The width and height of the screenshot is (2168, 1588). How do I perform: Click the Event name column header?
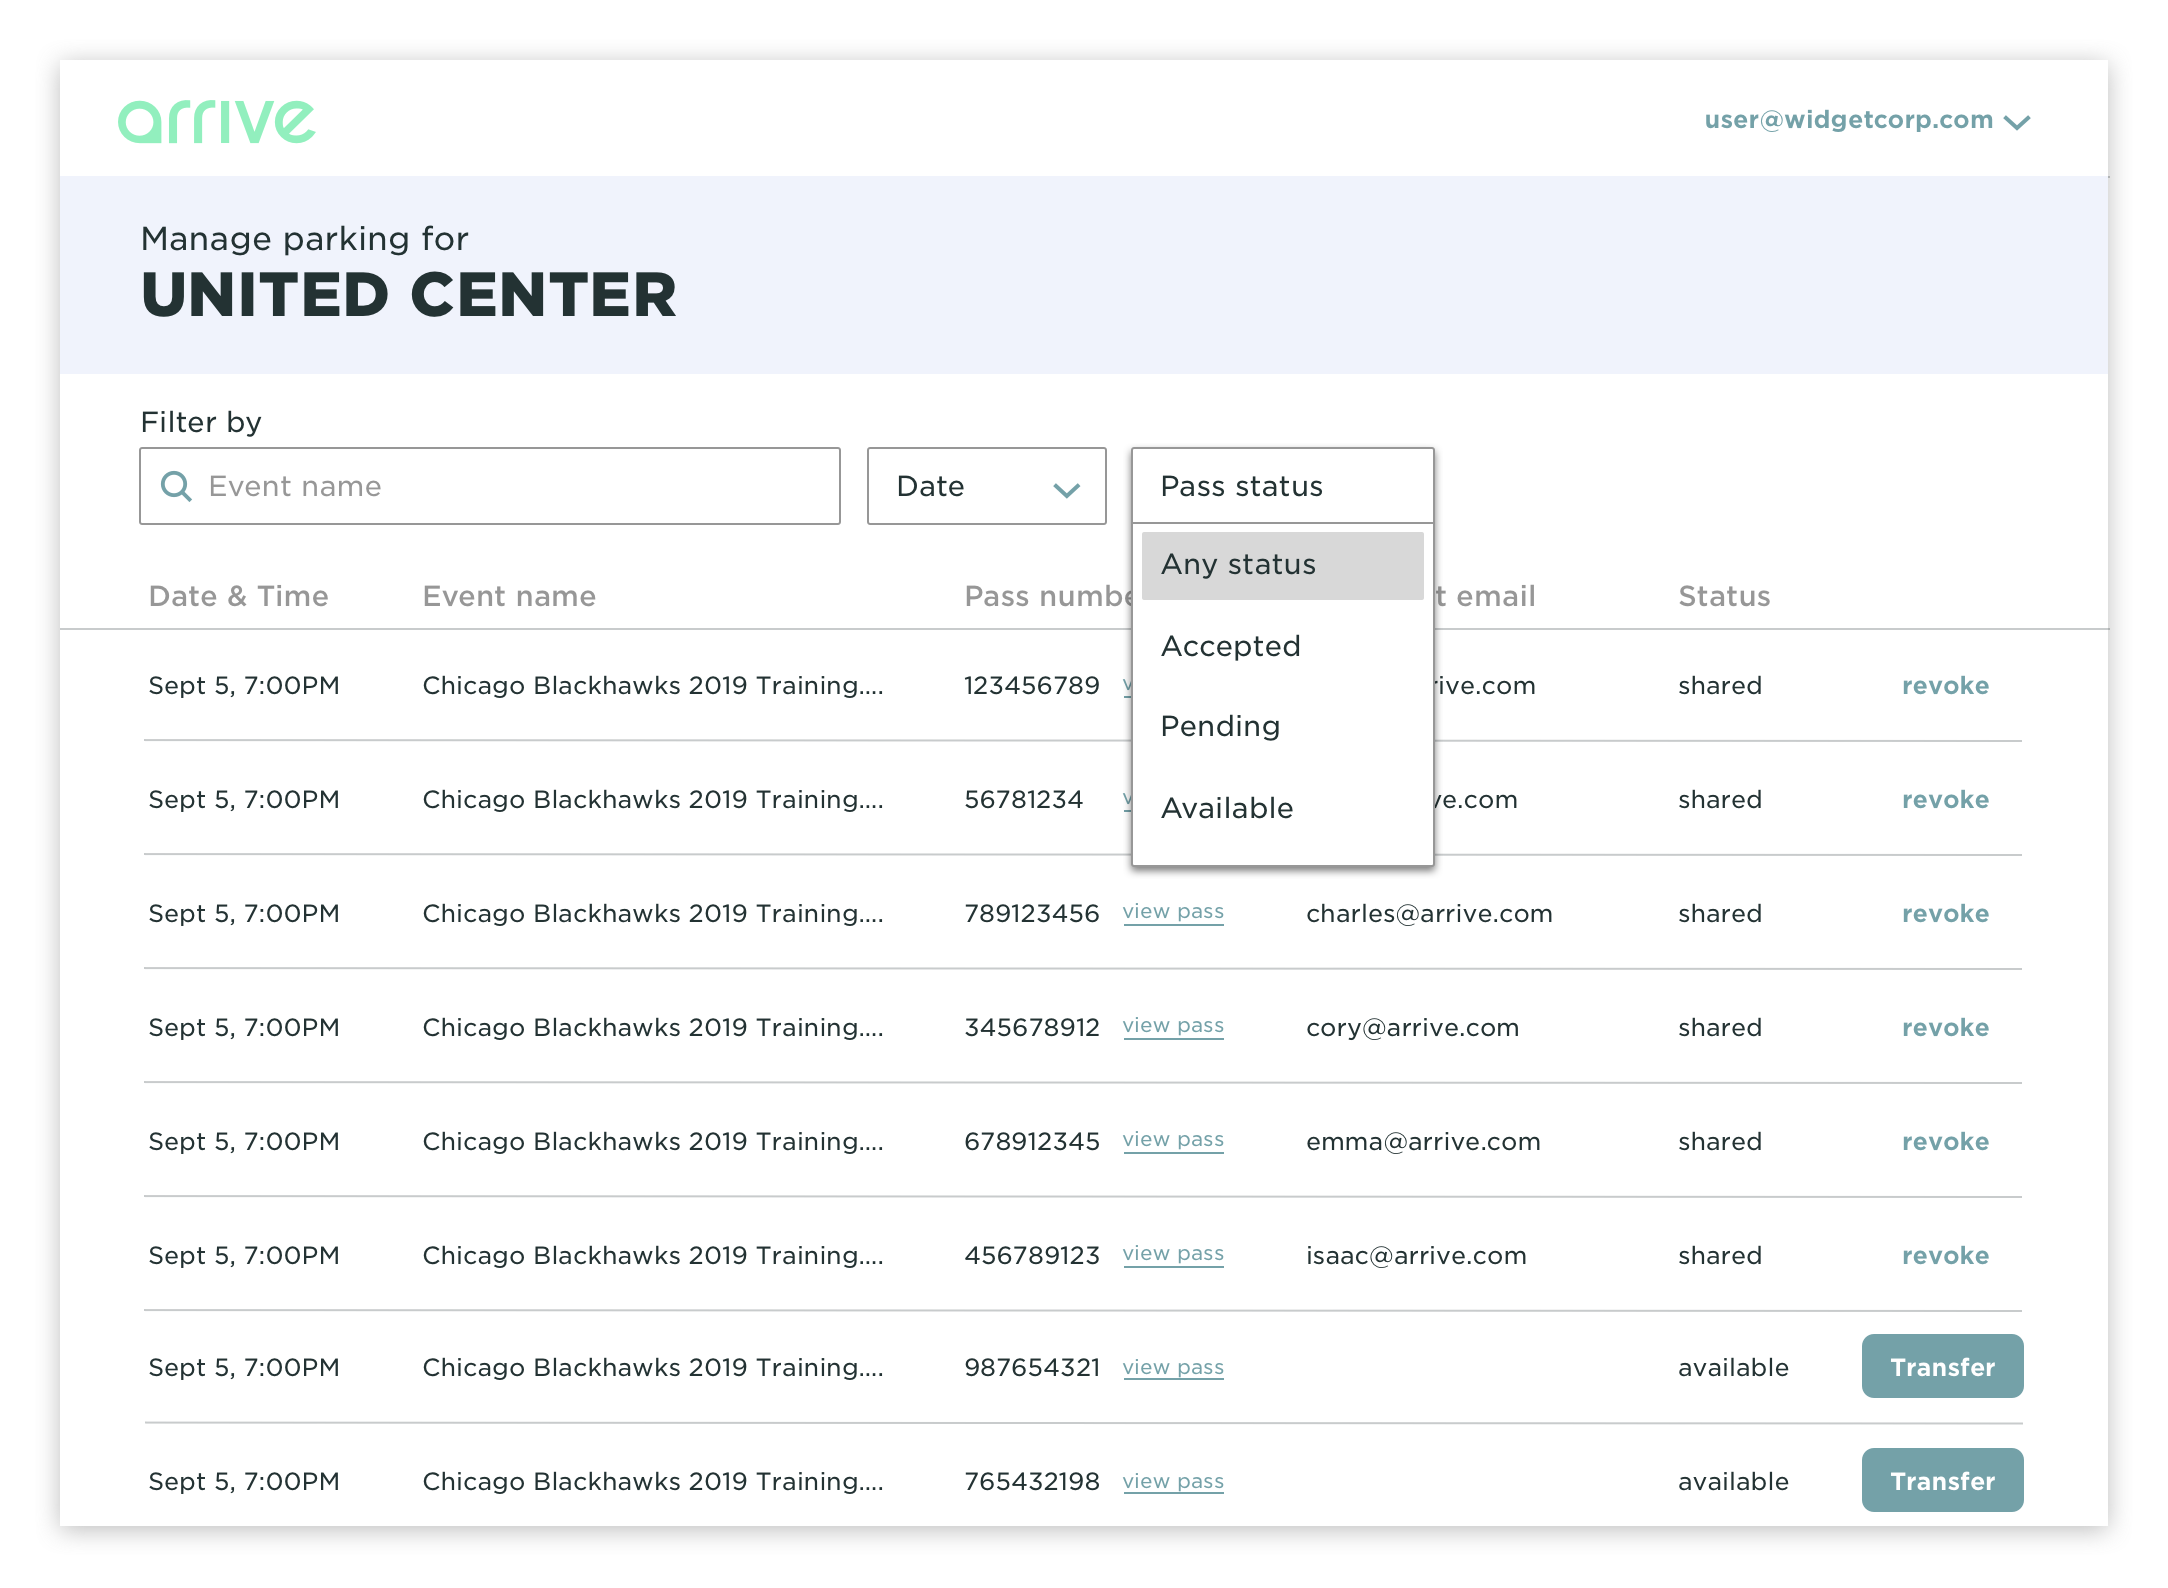[x=509, y=596]
